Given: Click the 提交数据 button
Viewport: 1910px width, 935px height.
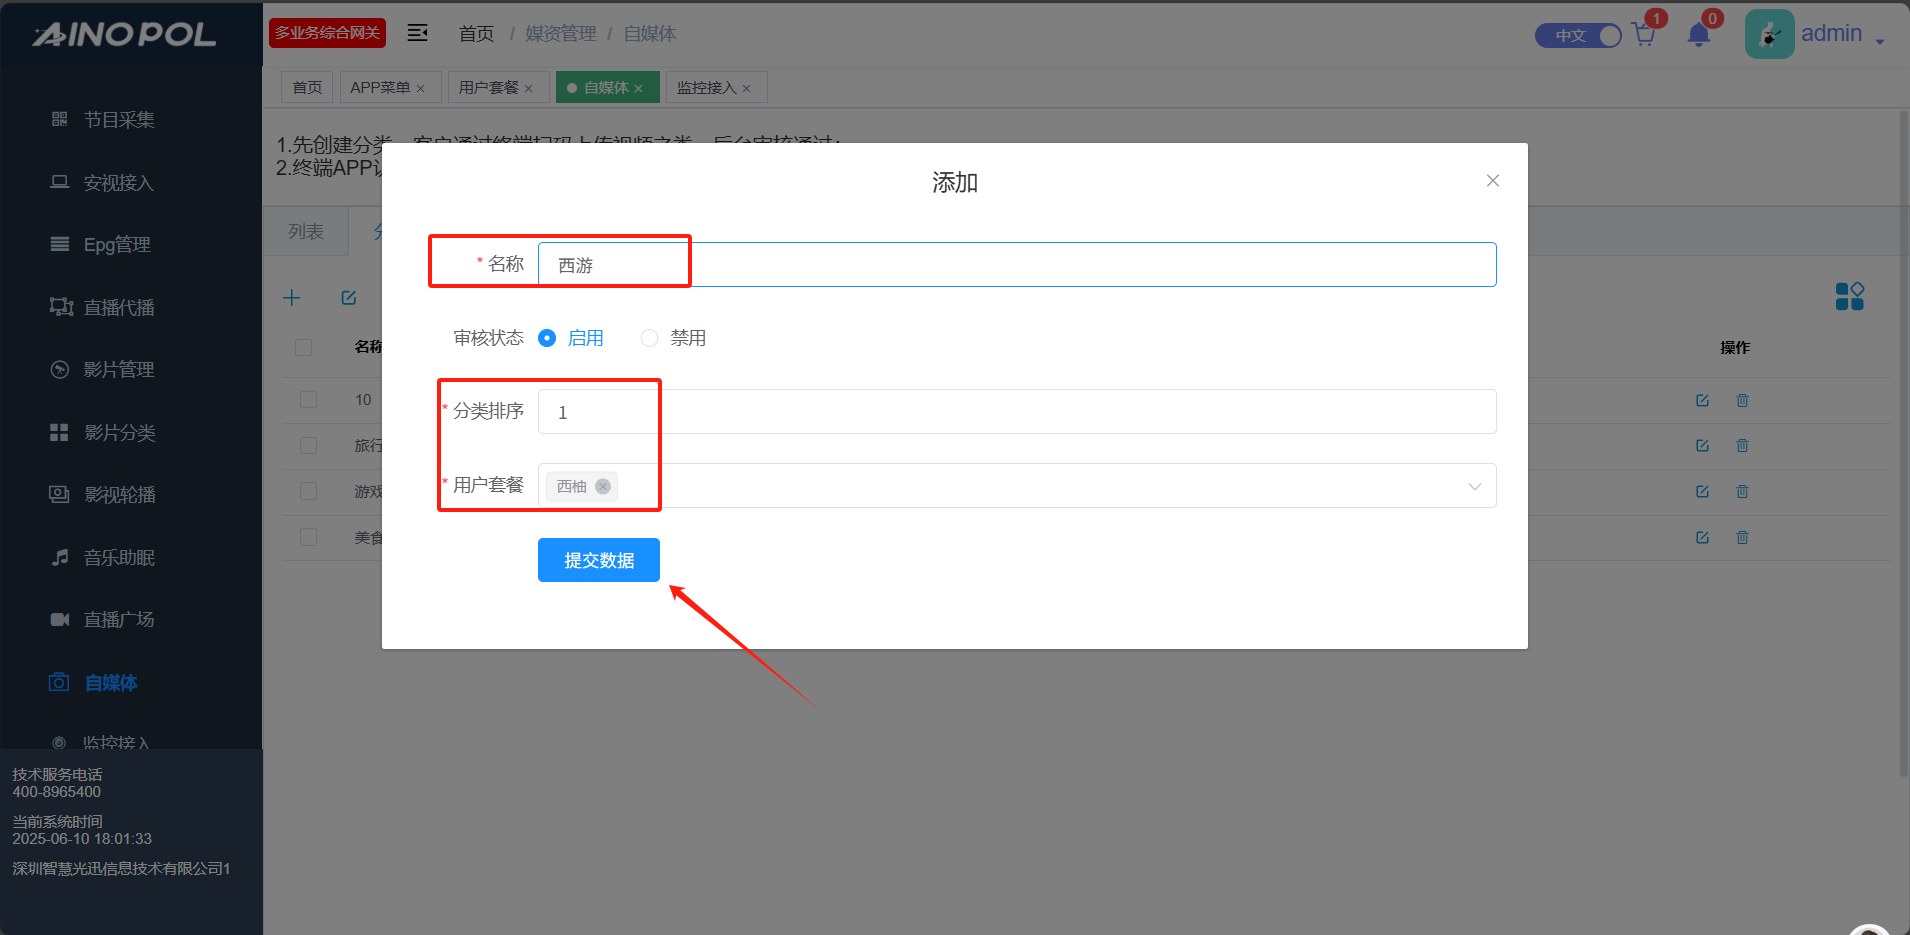Looking at the screenshot, I should point(598,560).
